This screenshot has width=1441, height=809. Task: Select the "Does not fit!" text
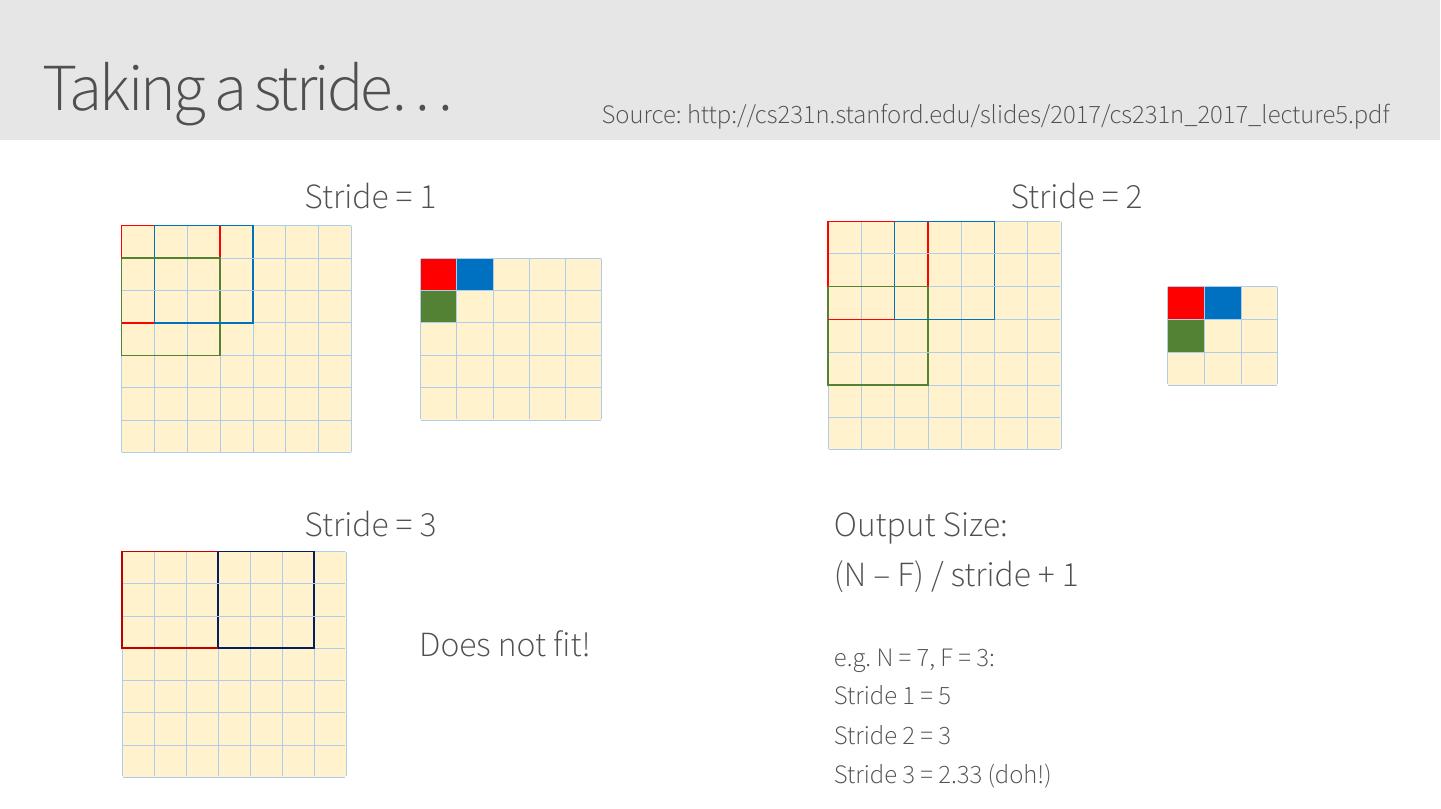504,644
